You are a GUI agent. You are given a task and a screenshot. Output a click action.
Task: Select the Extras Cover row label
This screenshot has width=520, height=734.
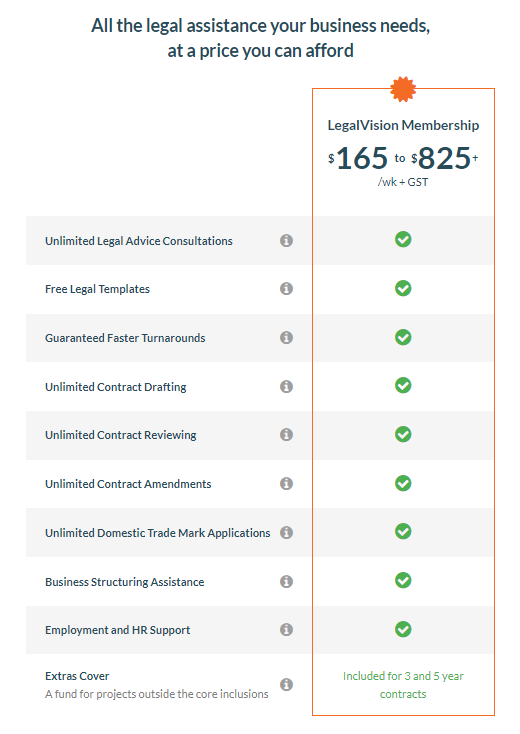tap(77, 676)
